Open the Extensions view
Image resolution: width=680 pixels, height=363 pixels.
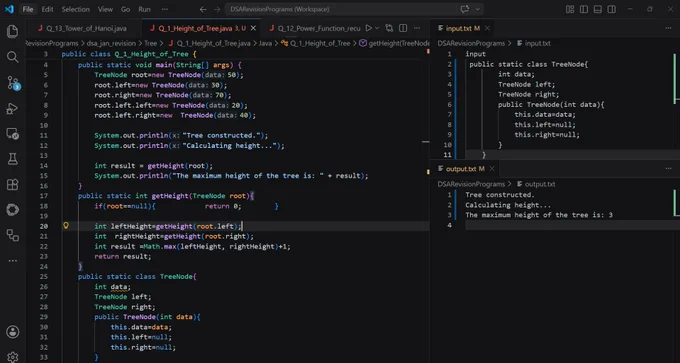pos(13,184)
